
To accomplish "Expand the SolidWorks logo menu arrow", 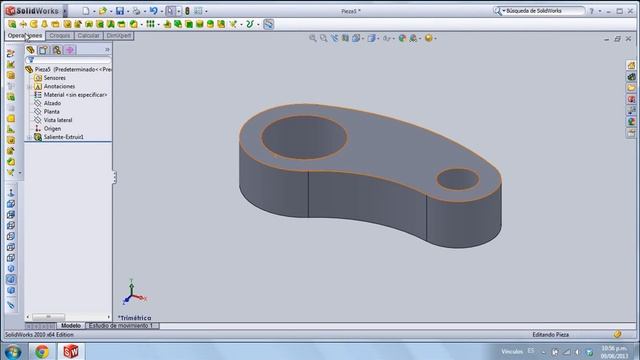I will click(x=65, y=11).
